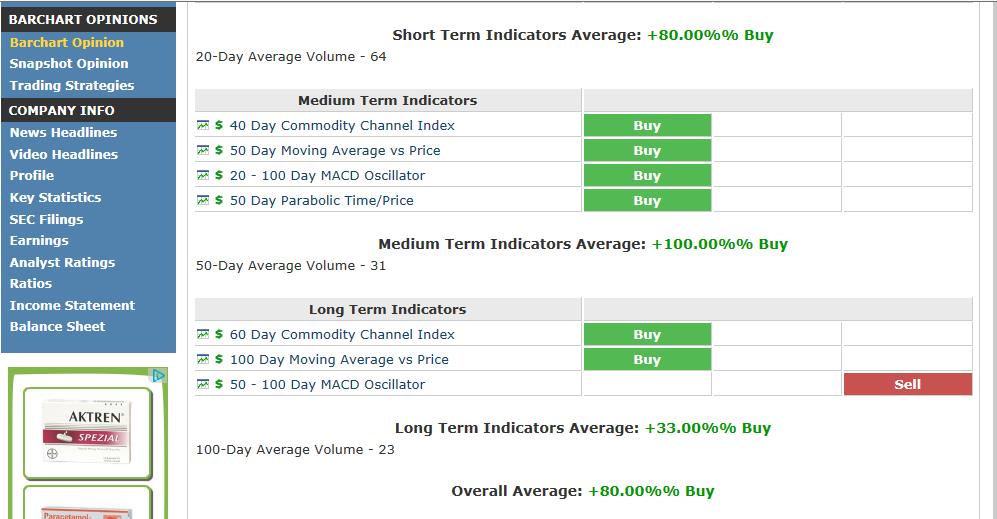The height and width of the screenshot is (519, 997).
Task: Click dollar icon beside 50 Day Moving Average
Action: (x=219, y=150)
